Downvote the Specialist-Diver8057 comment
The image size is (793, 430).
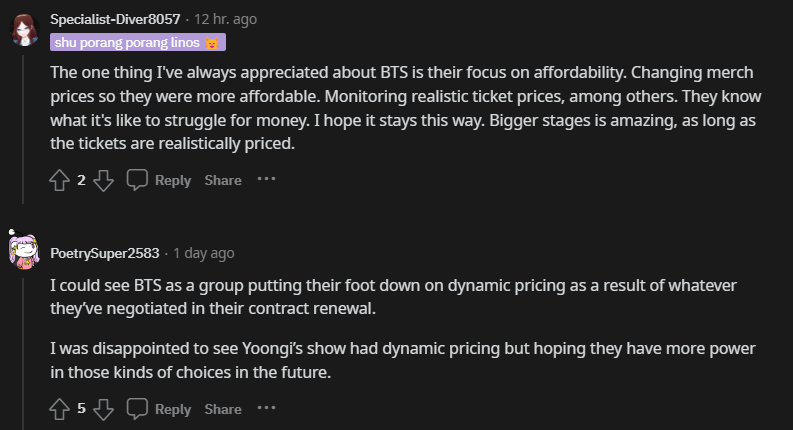pyautogui.click(x=104, y=180)
